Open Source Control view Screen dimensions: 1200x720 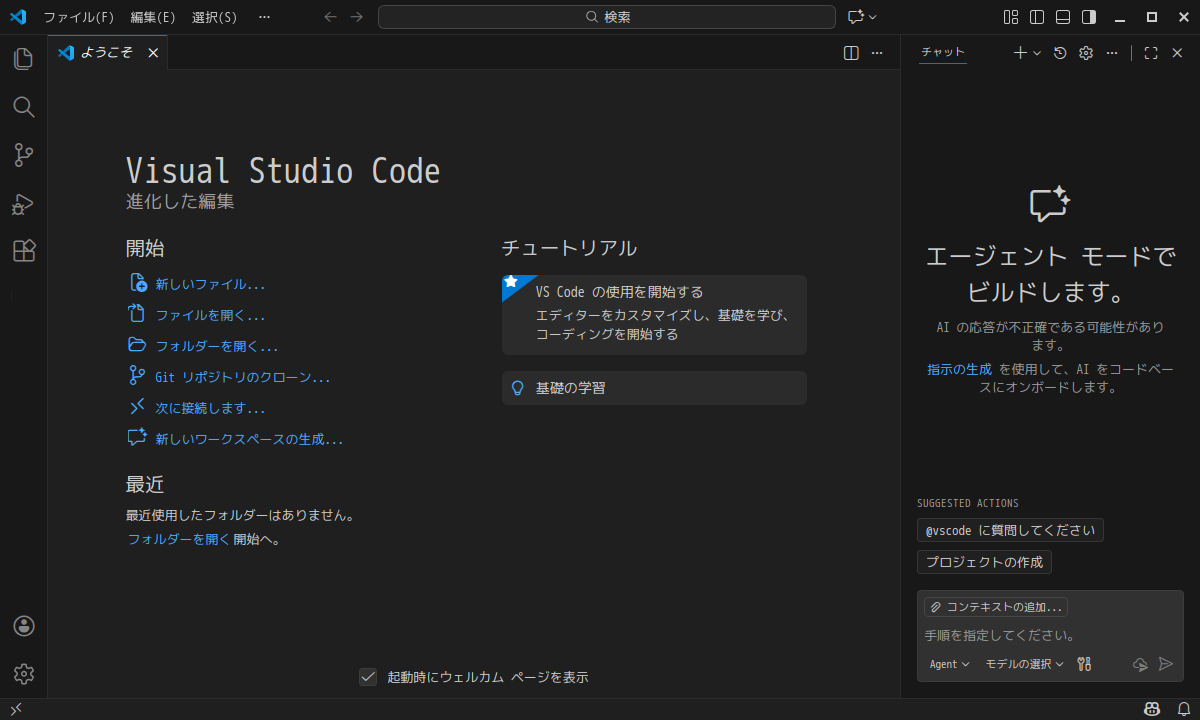[x=23, y=155]
